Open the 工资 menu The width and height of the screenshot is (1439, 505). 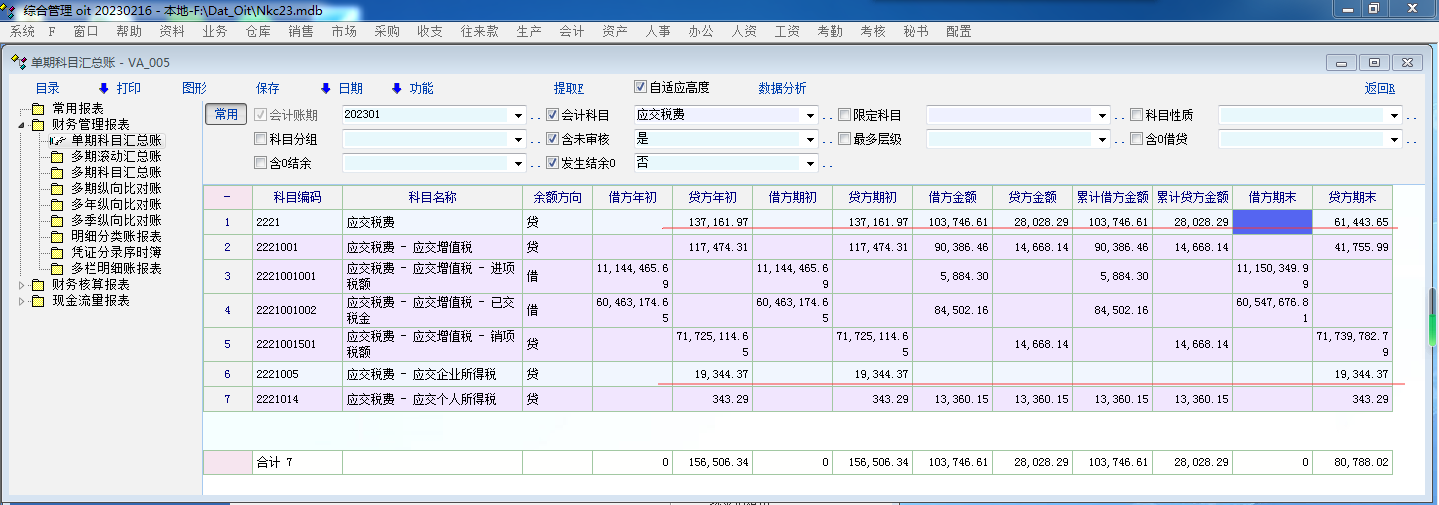(x=787, y=31)
